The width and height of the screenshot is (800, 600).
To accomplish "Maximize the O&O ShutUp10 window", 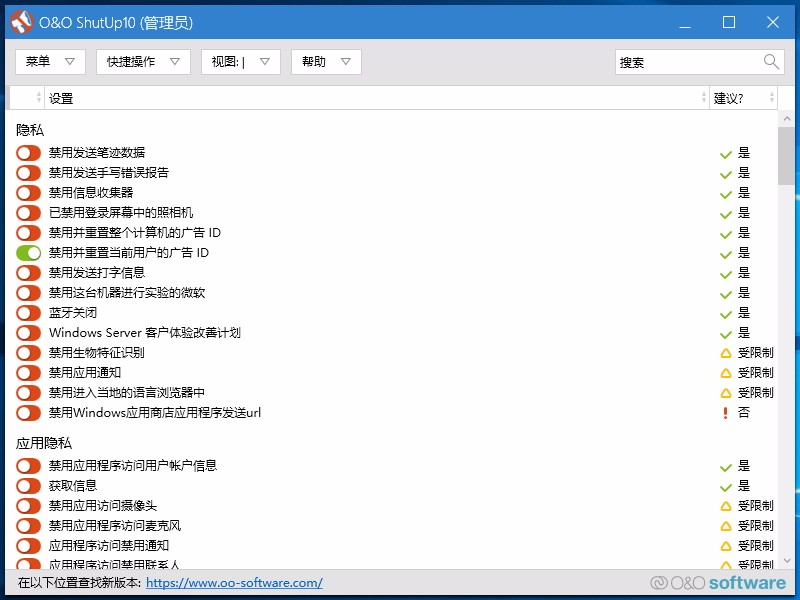I will pyautogui.click(x=729, y=22).
